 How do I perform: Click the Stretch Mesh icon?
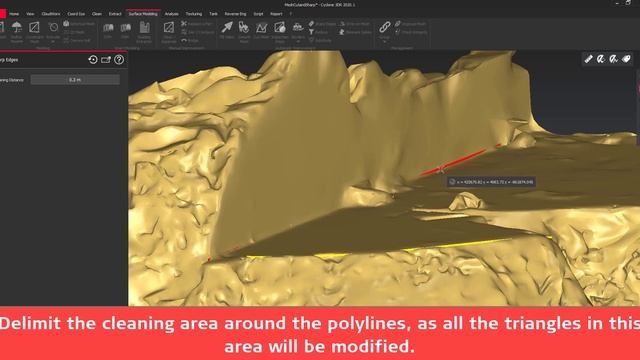[280, 27]
